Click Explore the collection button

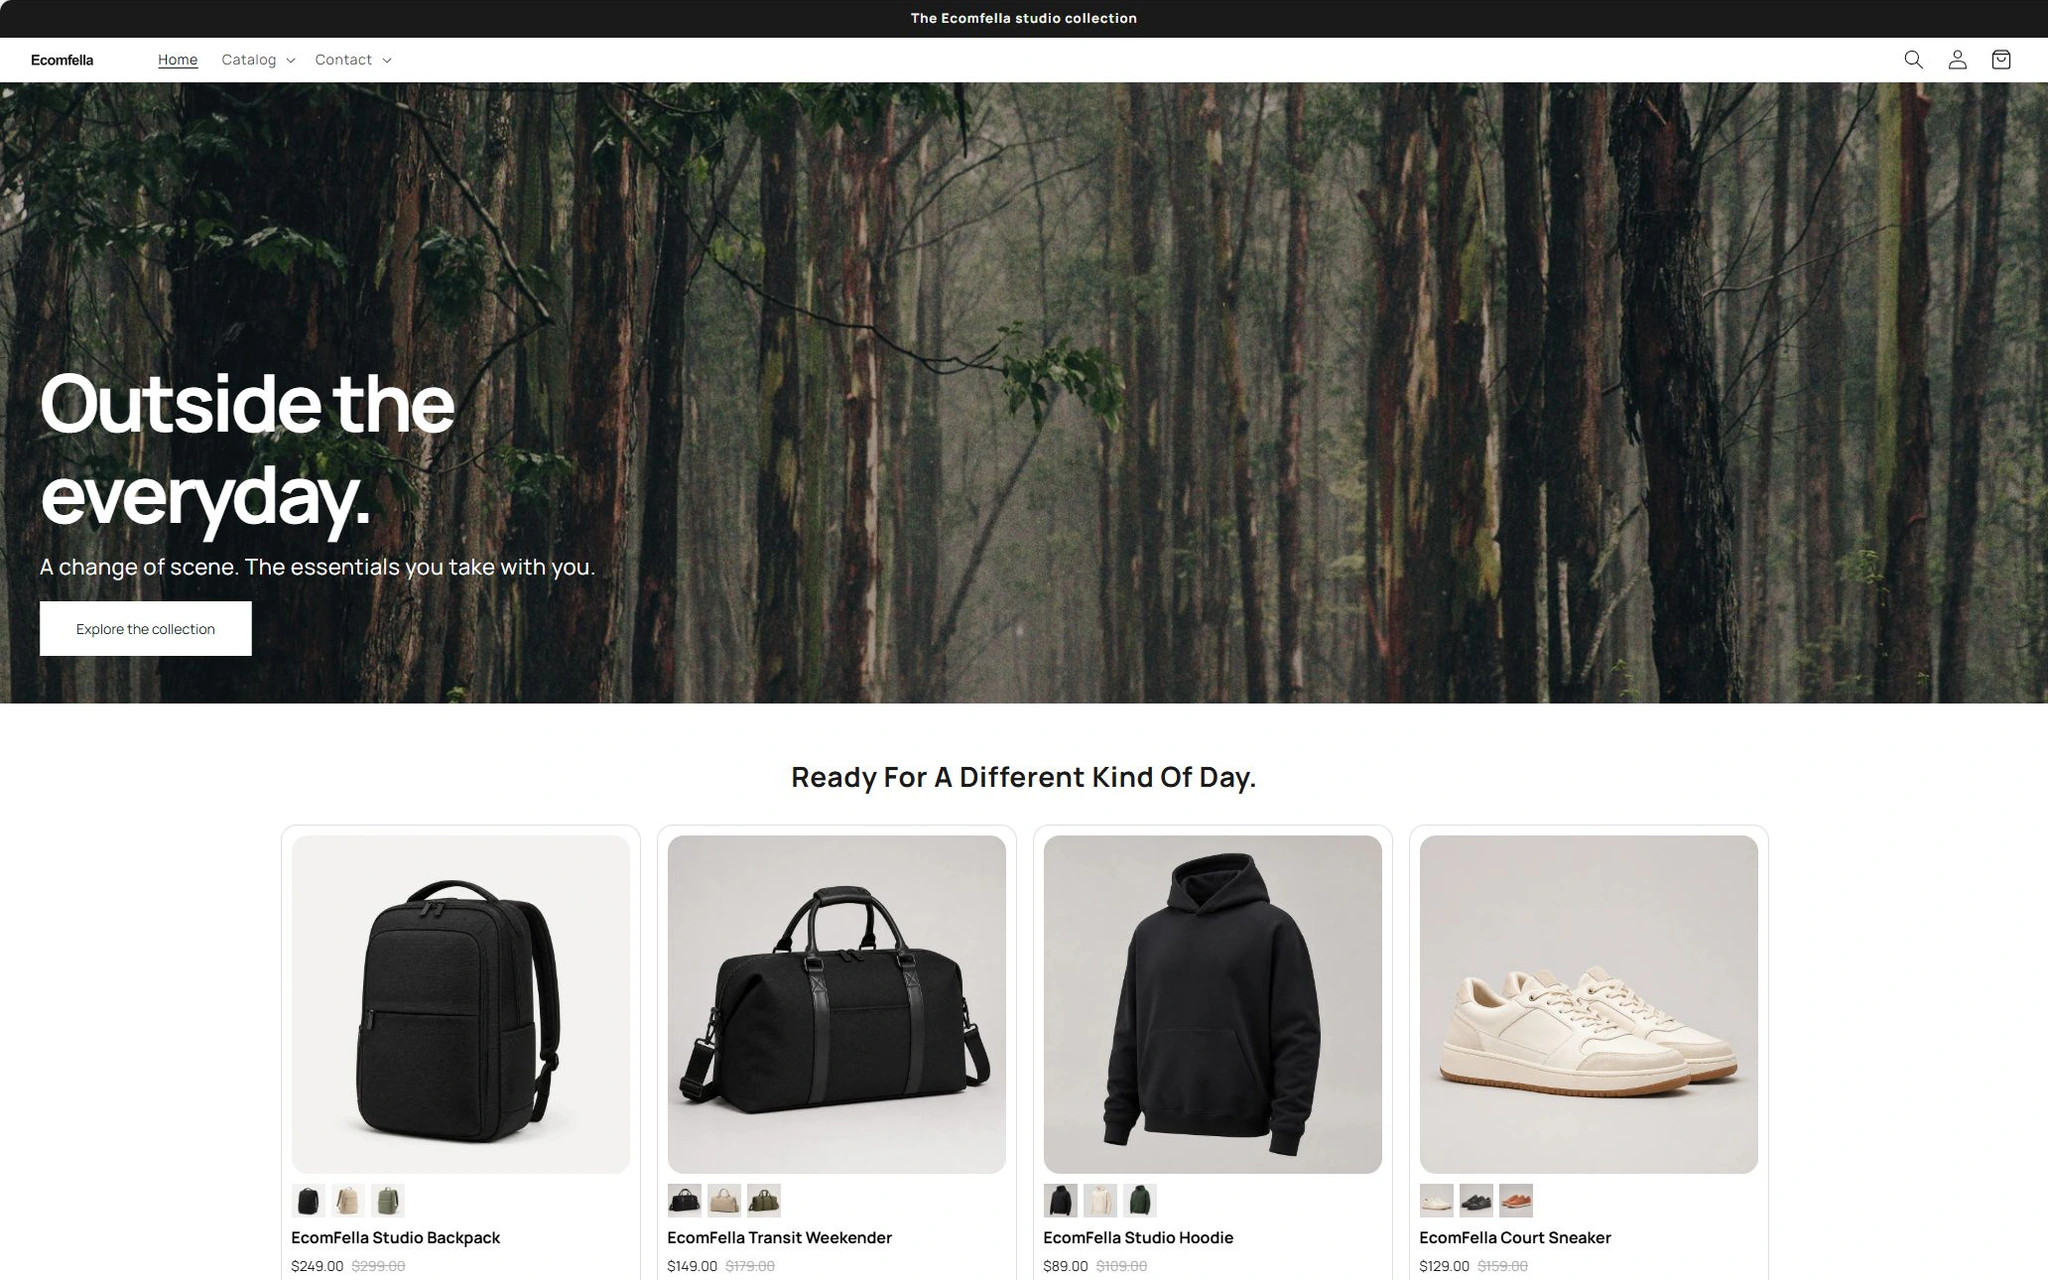pyautogui.click(x=146, y=629)
